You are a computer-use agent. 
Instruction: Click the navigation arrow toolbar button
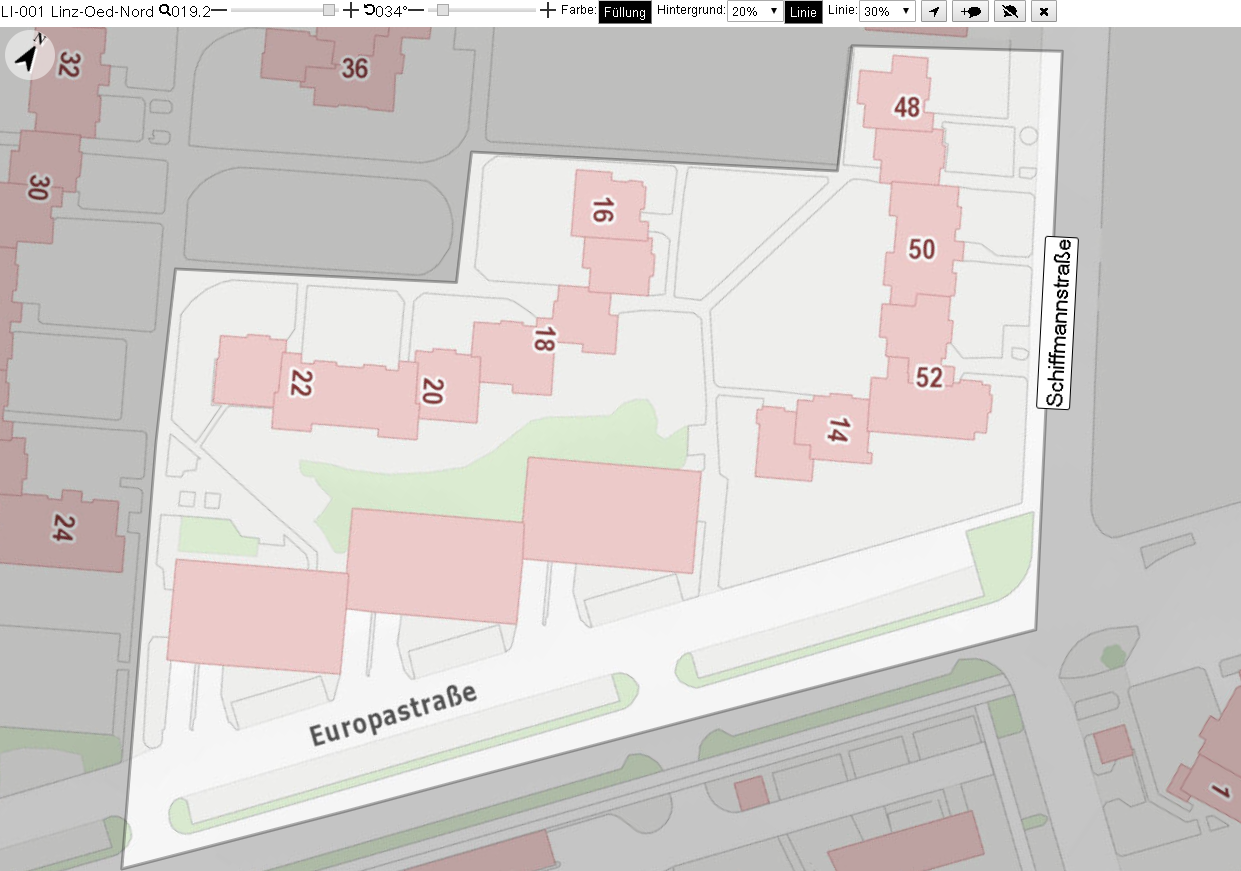click(933, 11)
